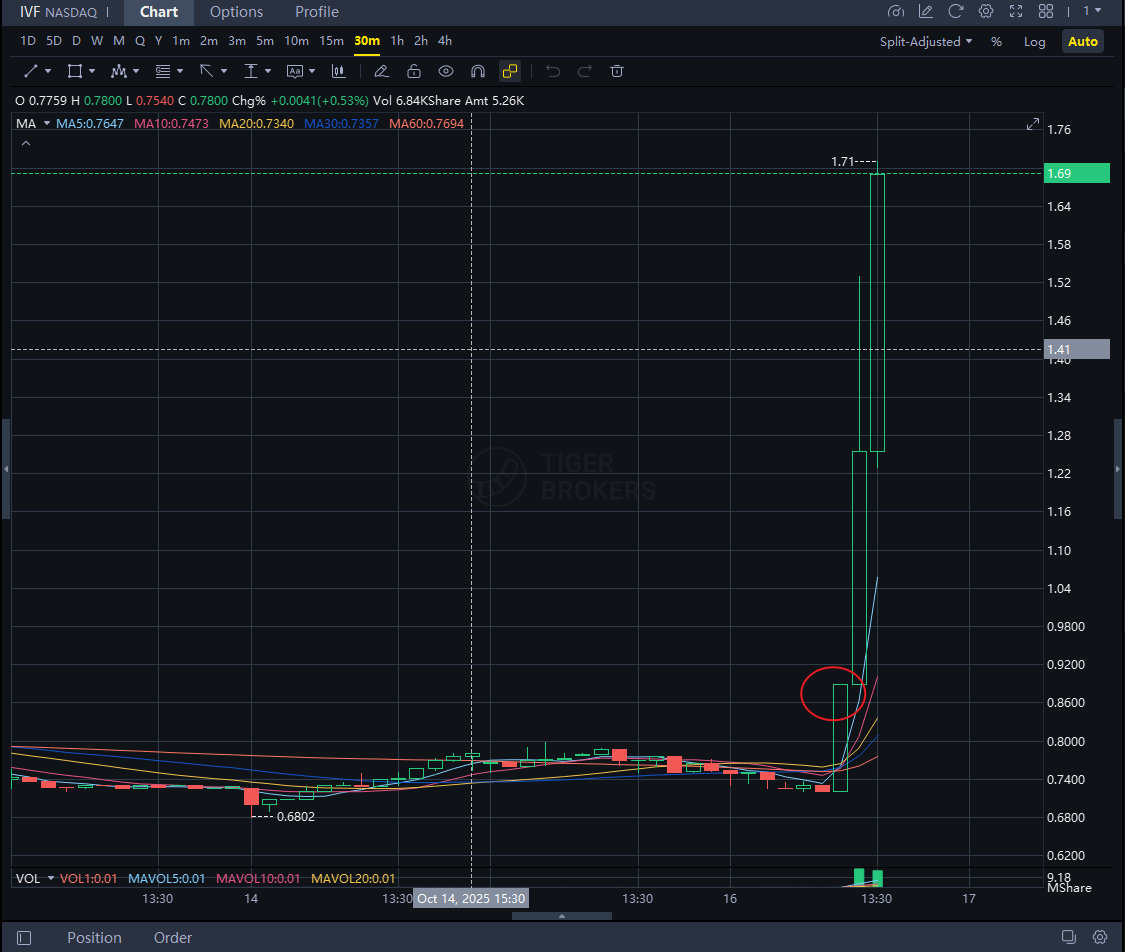This screenshot has height=952, width=1125.
Task: Select the wave pattern drawing tool
Action: [118, 71]
